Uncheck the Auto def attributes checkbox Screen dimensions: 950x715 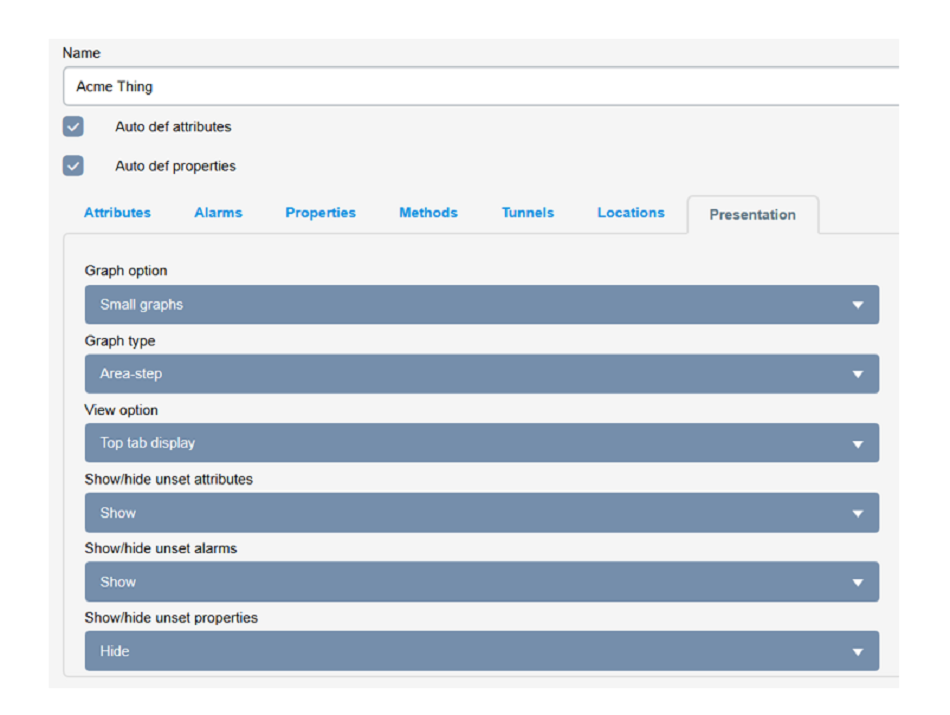coord(73,127)
